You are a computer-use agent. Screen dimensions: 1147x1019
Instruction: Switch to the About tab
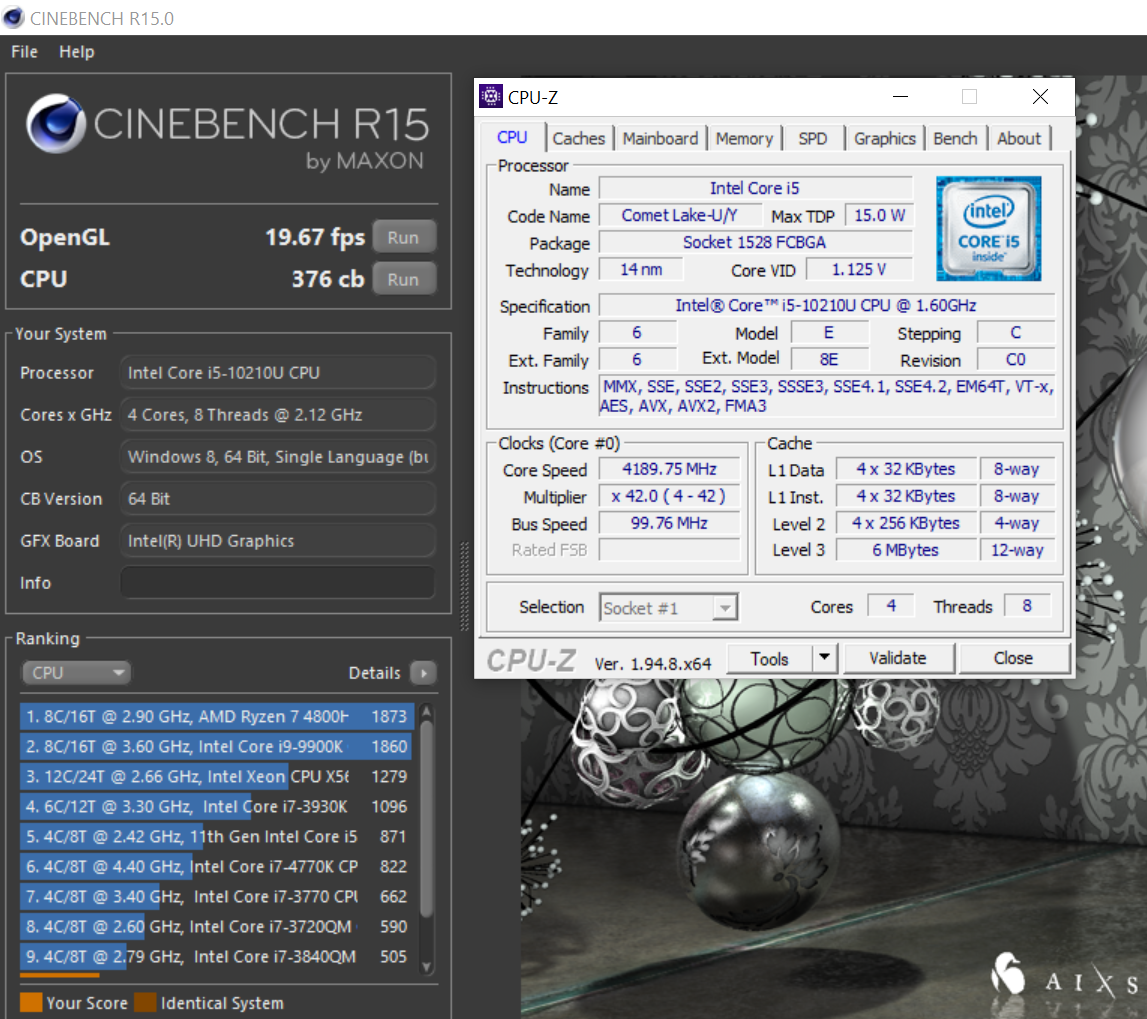(1019, 138)
